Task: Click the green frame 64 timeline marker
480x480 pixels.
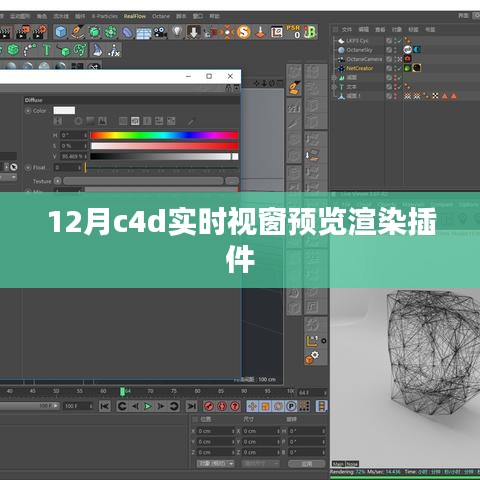Action: (x=122, y=391)
